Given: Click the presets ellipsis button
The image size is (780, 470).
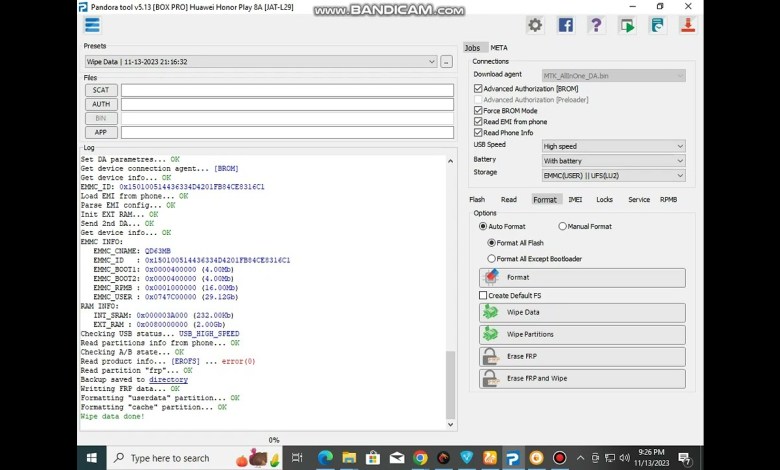Looking at the screenshot, I should coord(446,62).
